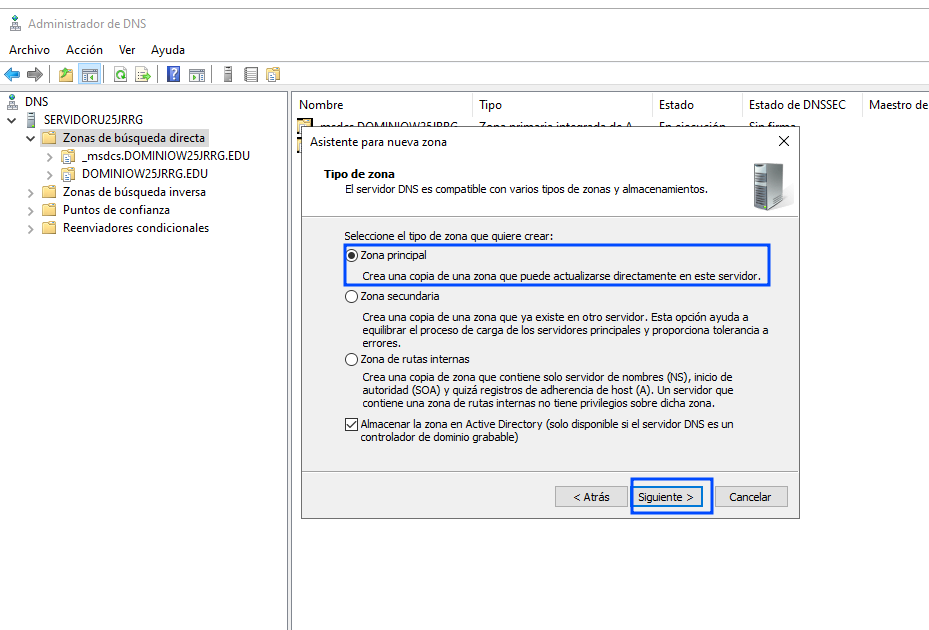Expand Zonas de búsqueda inversa node
The height and width of the screenshot is (630, 929).
tap(30, 193)
